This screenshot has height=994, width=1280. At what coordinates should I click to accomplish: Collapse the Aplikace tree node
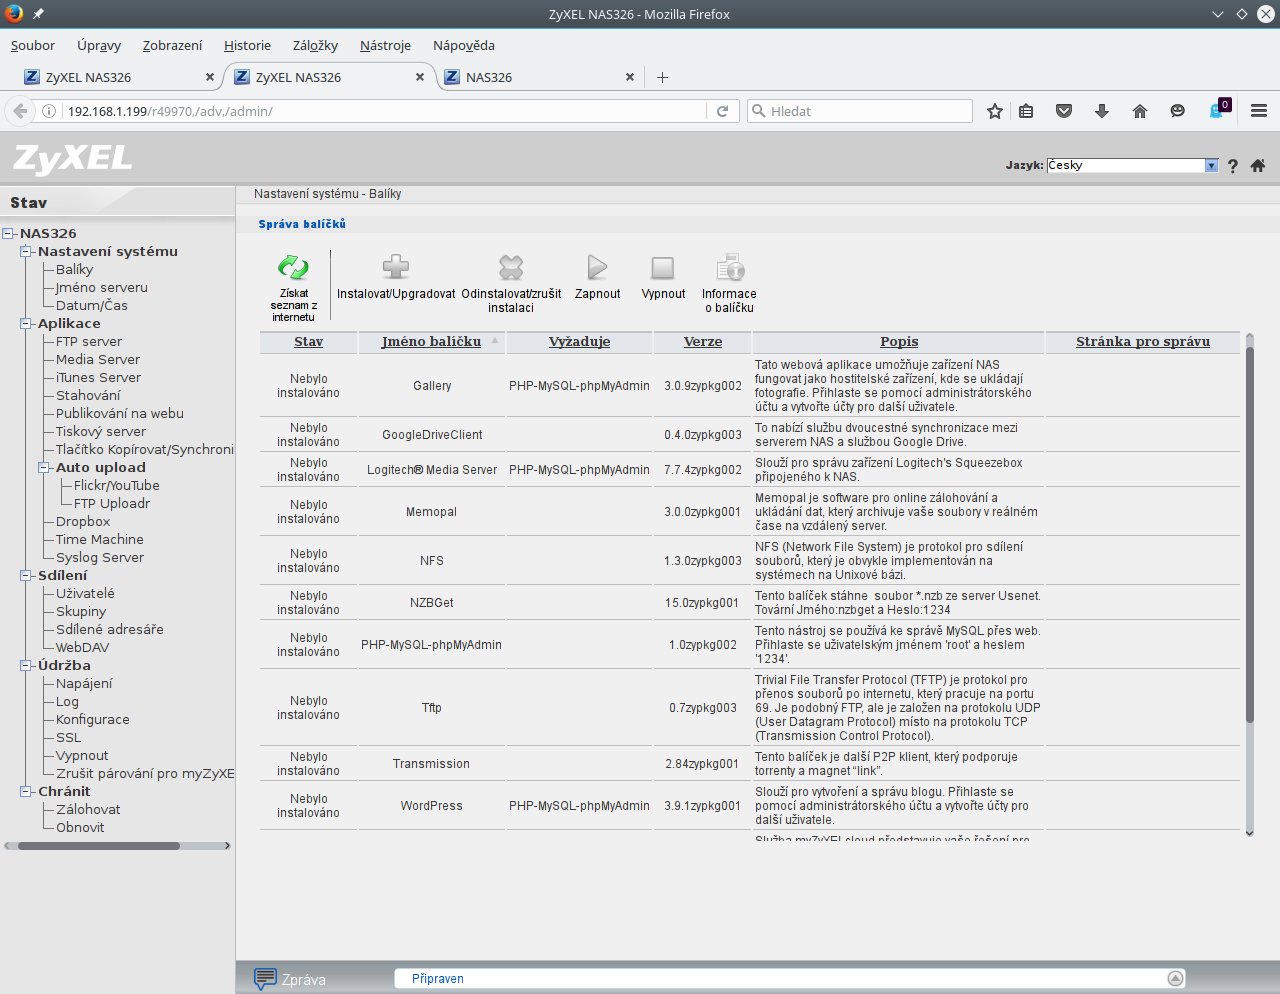coord(27,323)
